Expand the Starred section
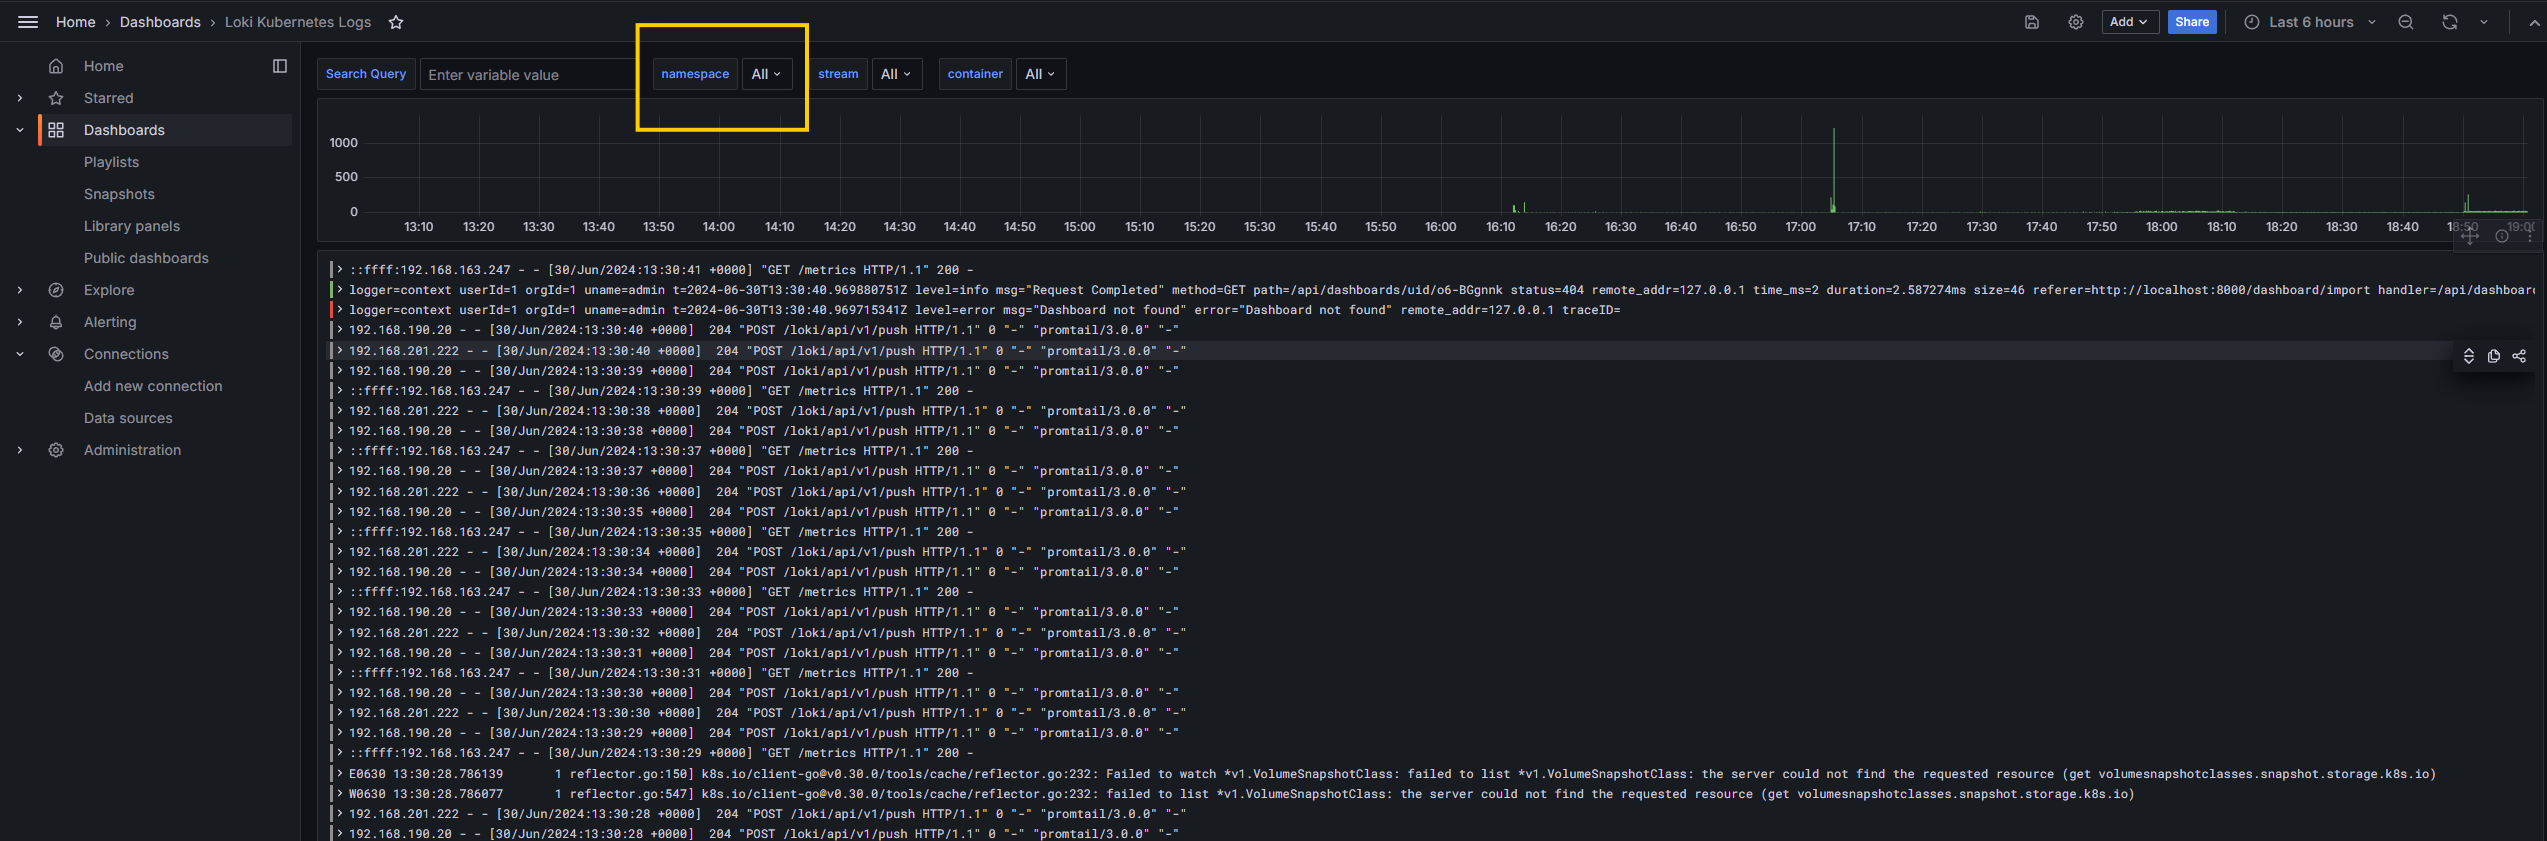 pyautogui.click(x=20, y=98)
